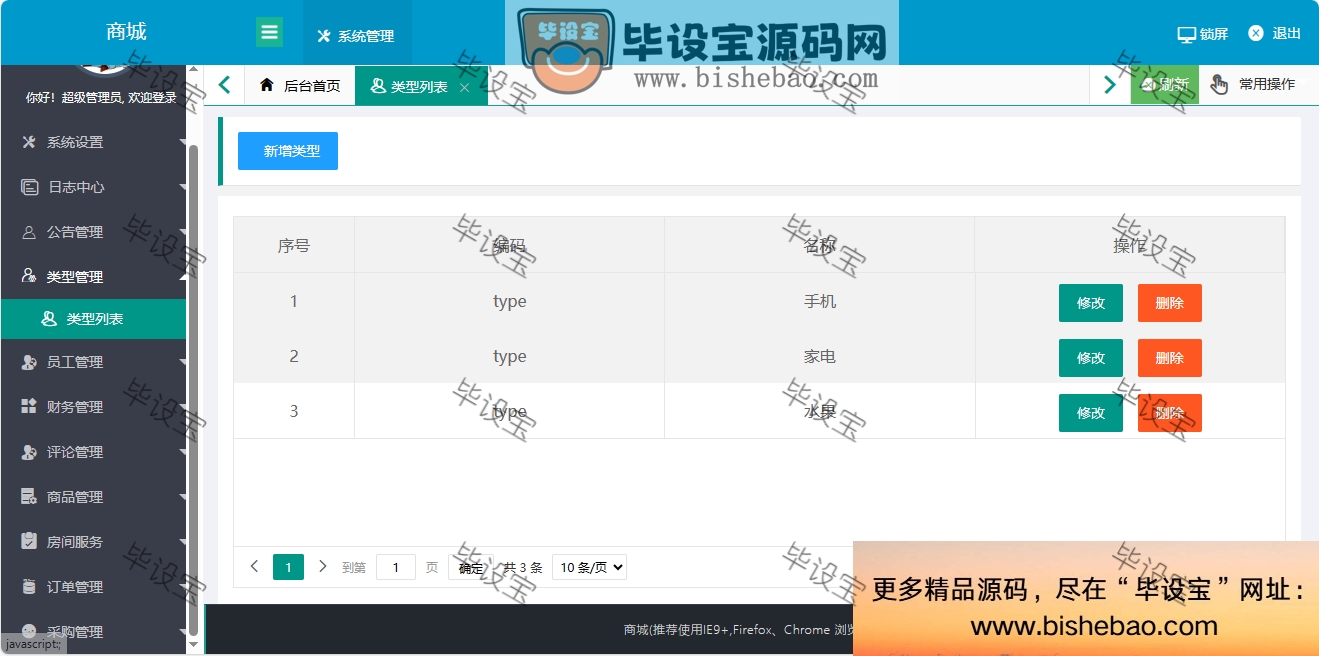Click the 类型管理 icon in sidebar
The height and width of the screenshot is (656, 1319).
tap(29, 277)
